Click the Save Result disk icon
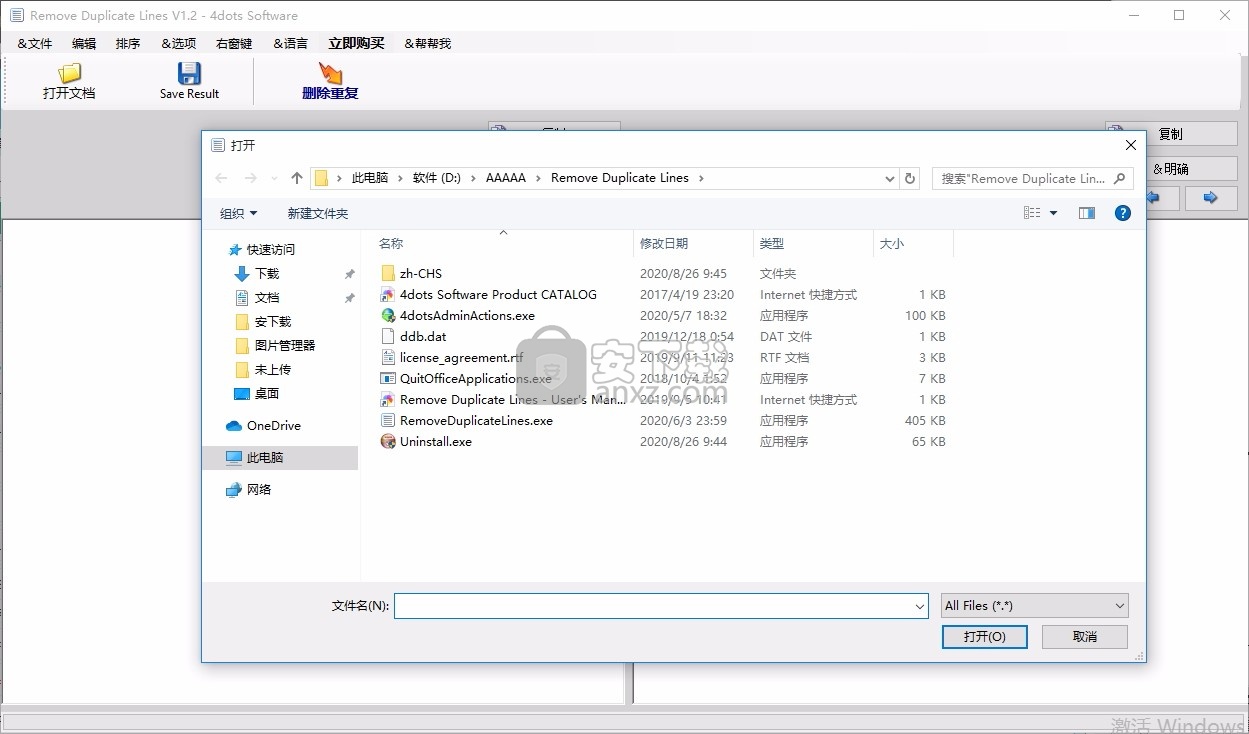This screenshot has height=734, width=1249. 189,73
